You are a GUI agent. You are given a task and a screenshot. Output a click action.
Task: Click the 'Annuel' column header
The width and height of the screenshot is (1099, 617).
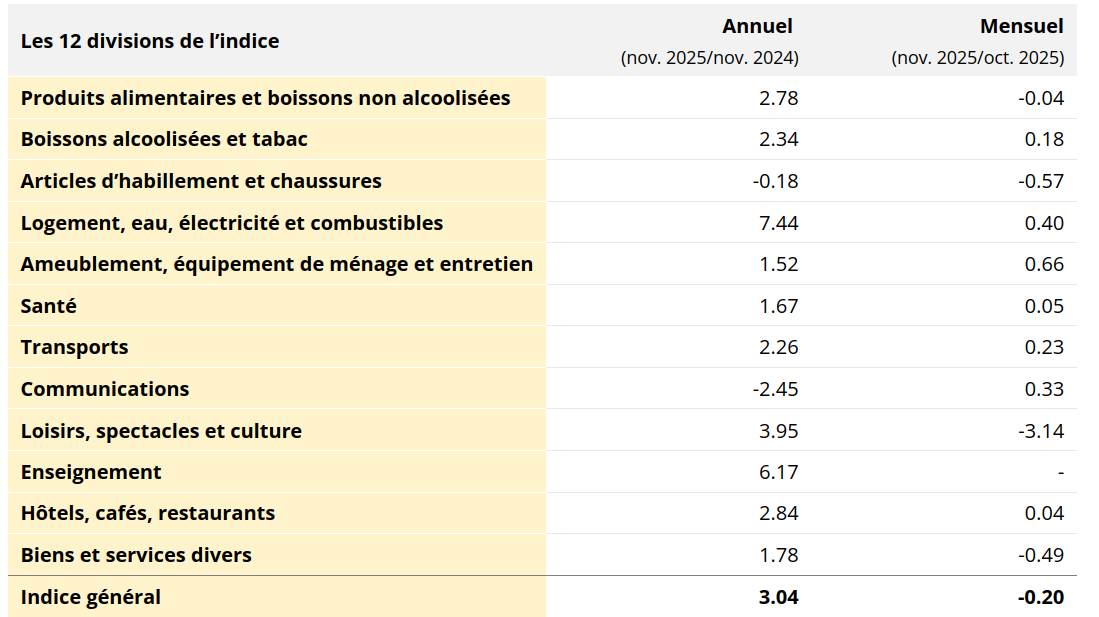pyautogui.click(x=757, y=27)
